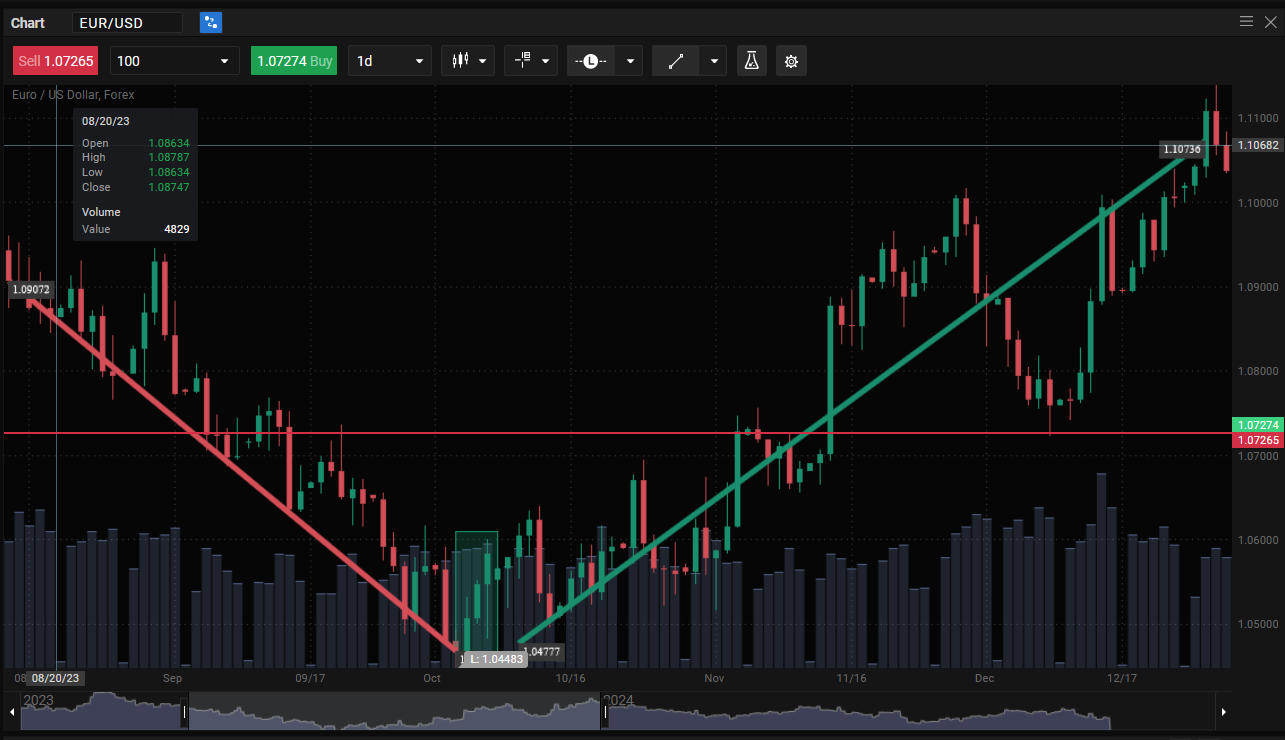Viewport: 1285px width, 740px height.
Task: Click the Volume Value 4829 row
Action: 135,229
